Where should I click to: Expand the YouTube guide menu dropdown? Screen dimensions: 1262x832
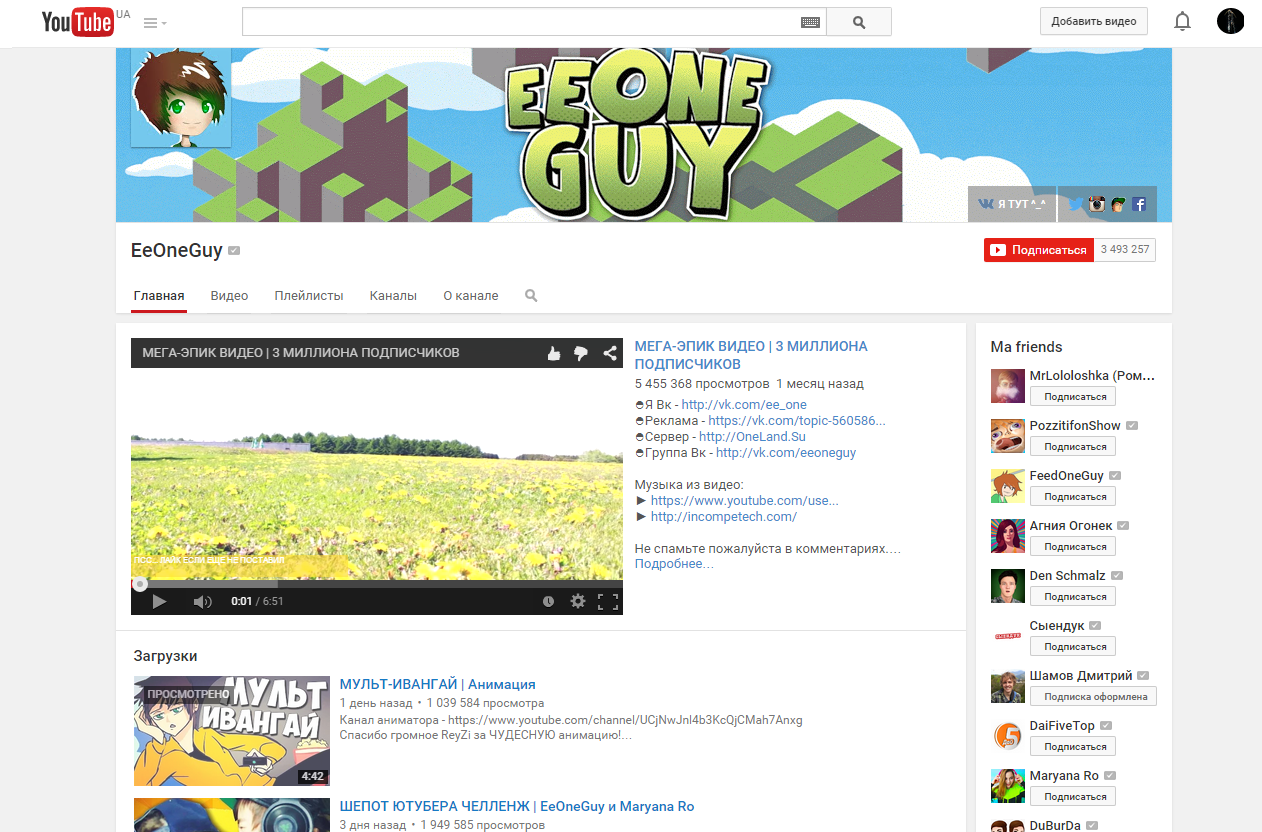155,22
